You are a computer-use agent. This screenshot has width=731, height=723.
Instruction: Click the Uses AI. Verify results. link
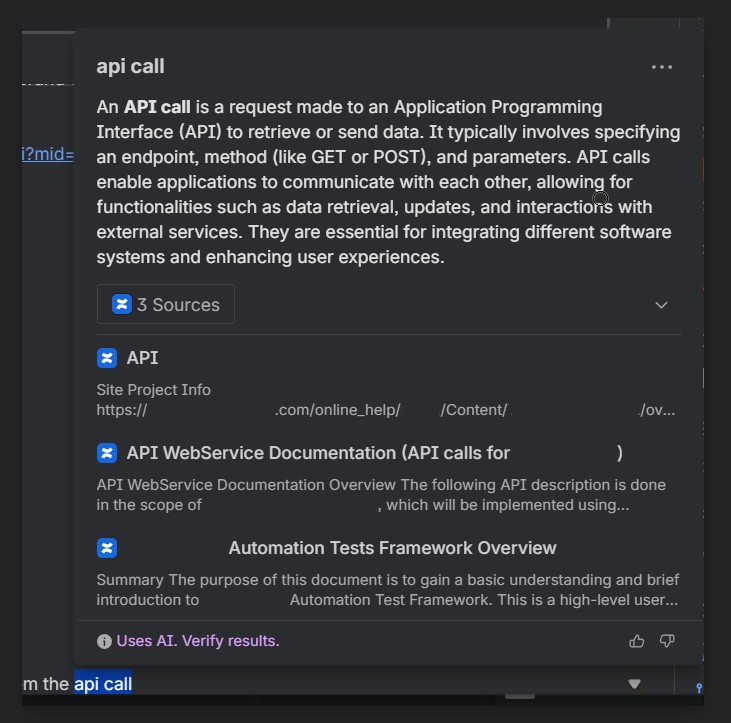tap(198, 641)
